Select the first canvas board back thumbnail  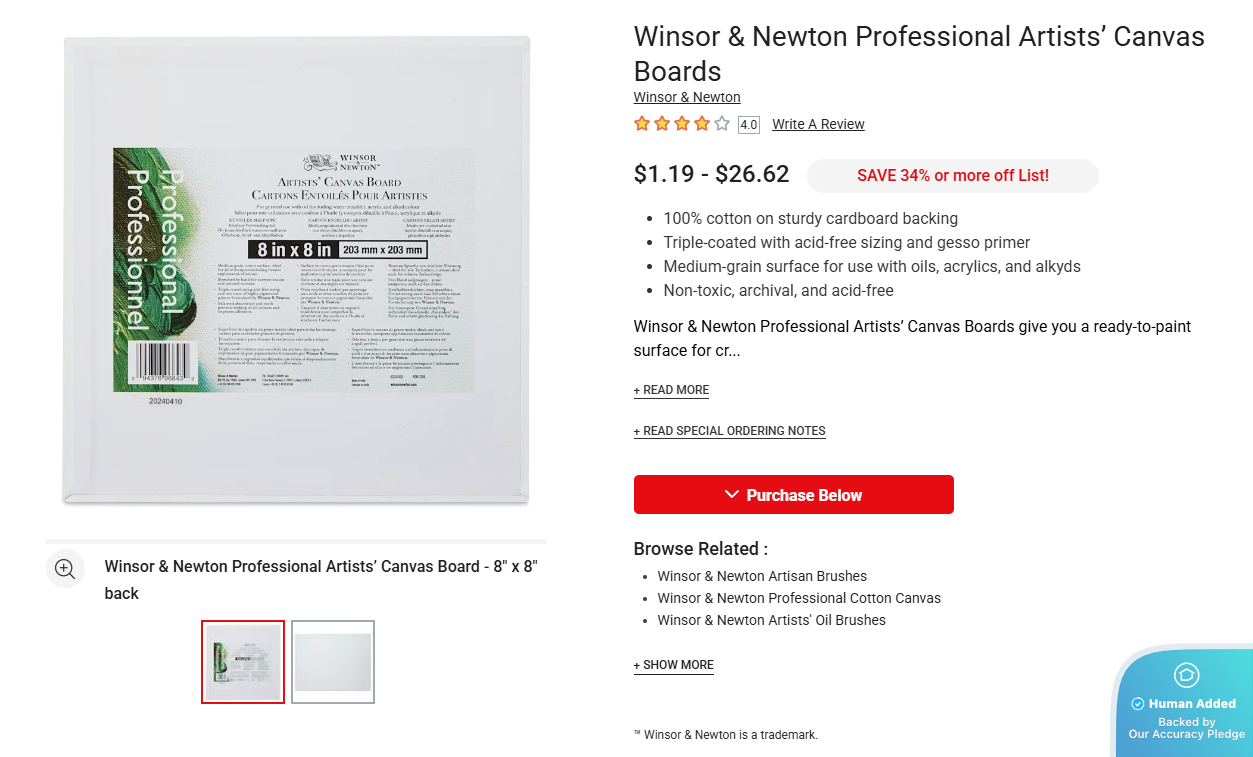tap(243, 662)
